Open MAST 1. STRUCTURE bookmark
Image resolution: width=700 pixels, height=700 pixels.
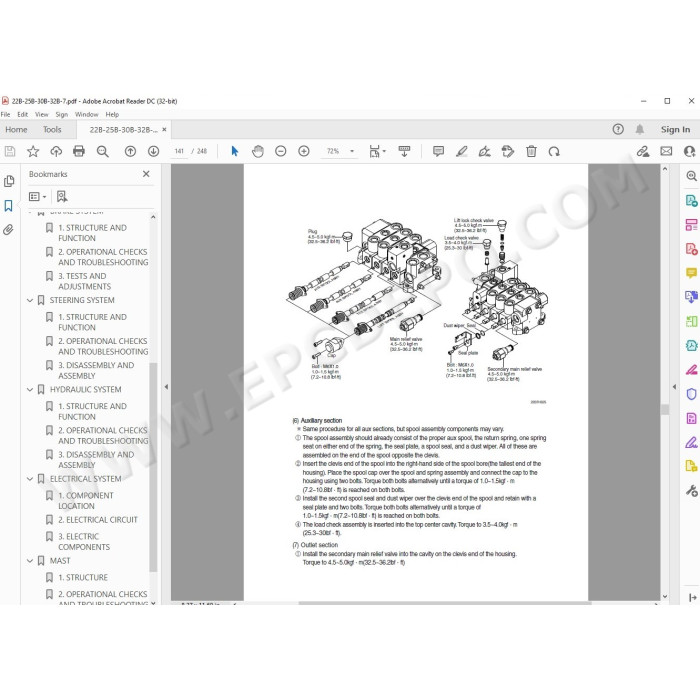[x=83, y=577]
